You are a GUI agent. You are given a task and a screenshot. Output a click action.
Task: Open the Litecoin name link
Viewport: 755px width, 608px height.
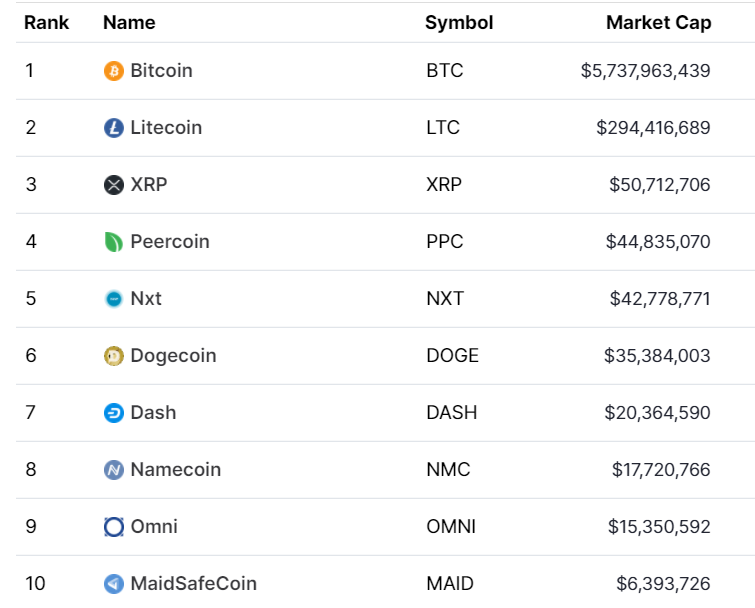[166, 128]
